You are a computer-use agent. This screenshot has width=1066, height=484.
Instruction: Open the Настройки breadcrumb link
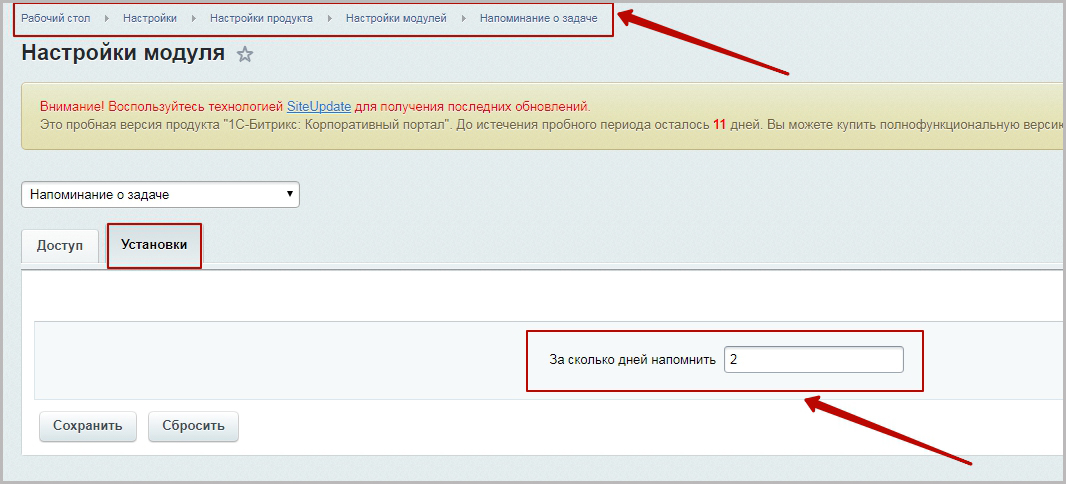(x=150, y=18)
